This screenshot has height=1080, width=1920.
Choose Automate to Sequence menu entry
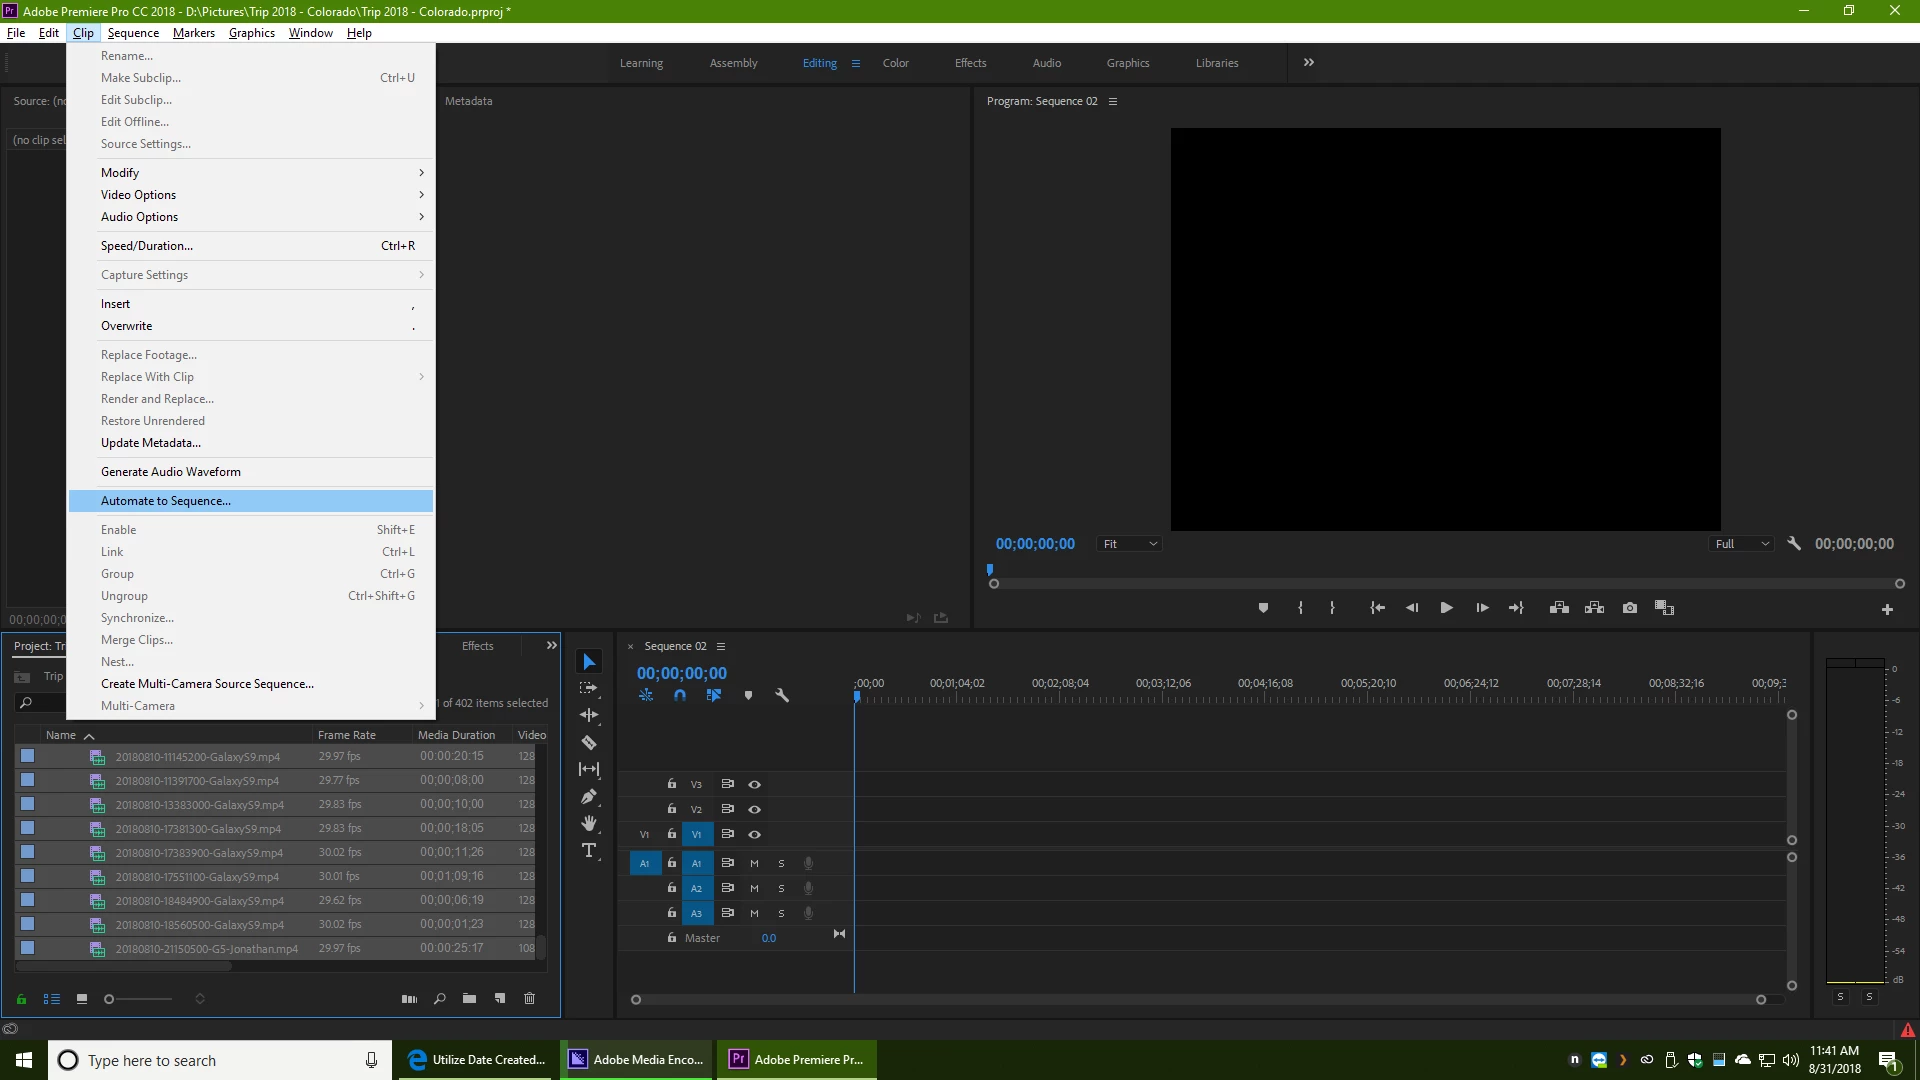pos(166,501)
